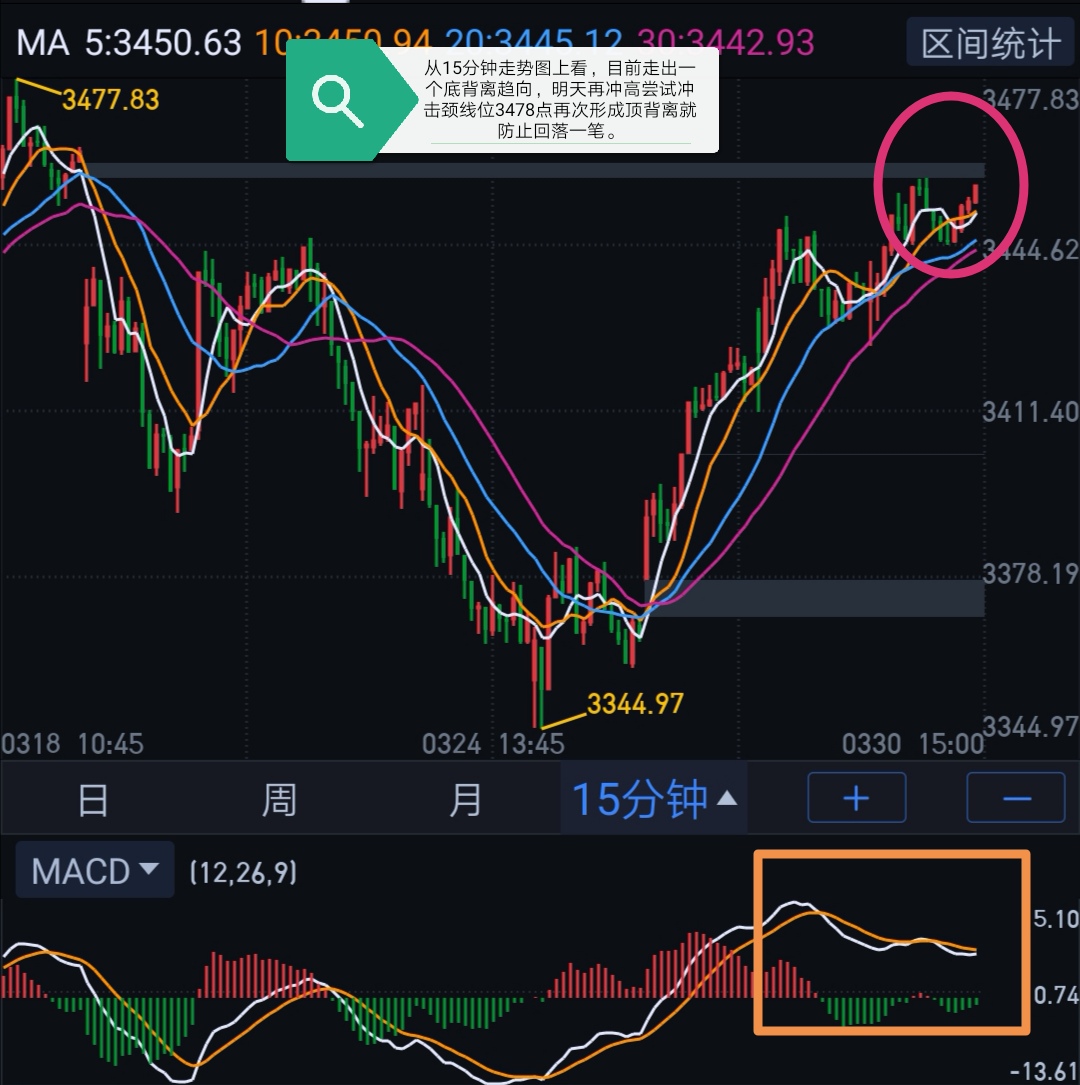Click the 3344.97 low price label on the chart

pyautogui.click(x=635, y=704)
